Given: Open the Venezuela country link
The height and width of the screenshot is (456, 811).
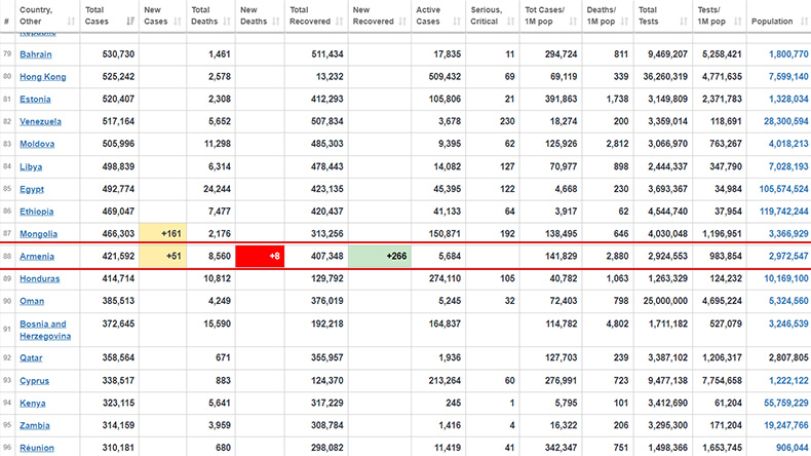Looking at the screenshot, I should (40, 121).
